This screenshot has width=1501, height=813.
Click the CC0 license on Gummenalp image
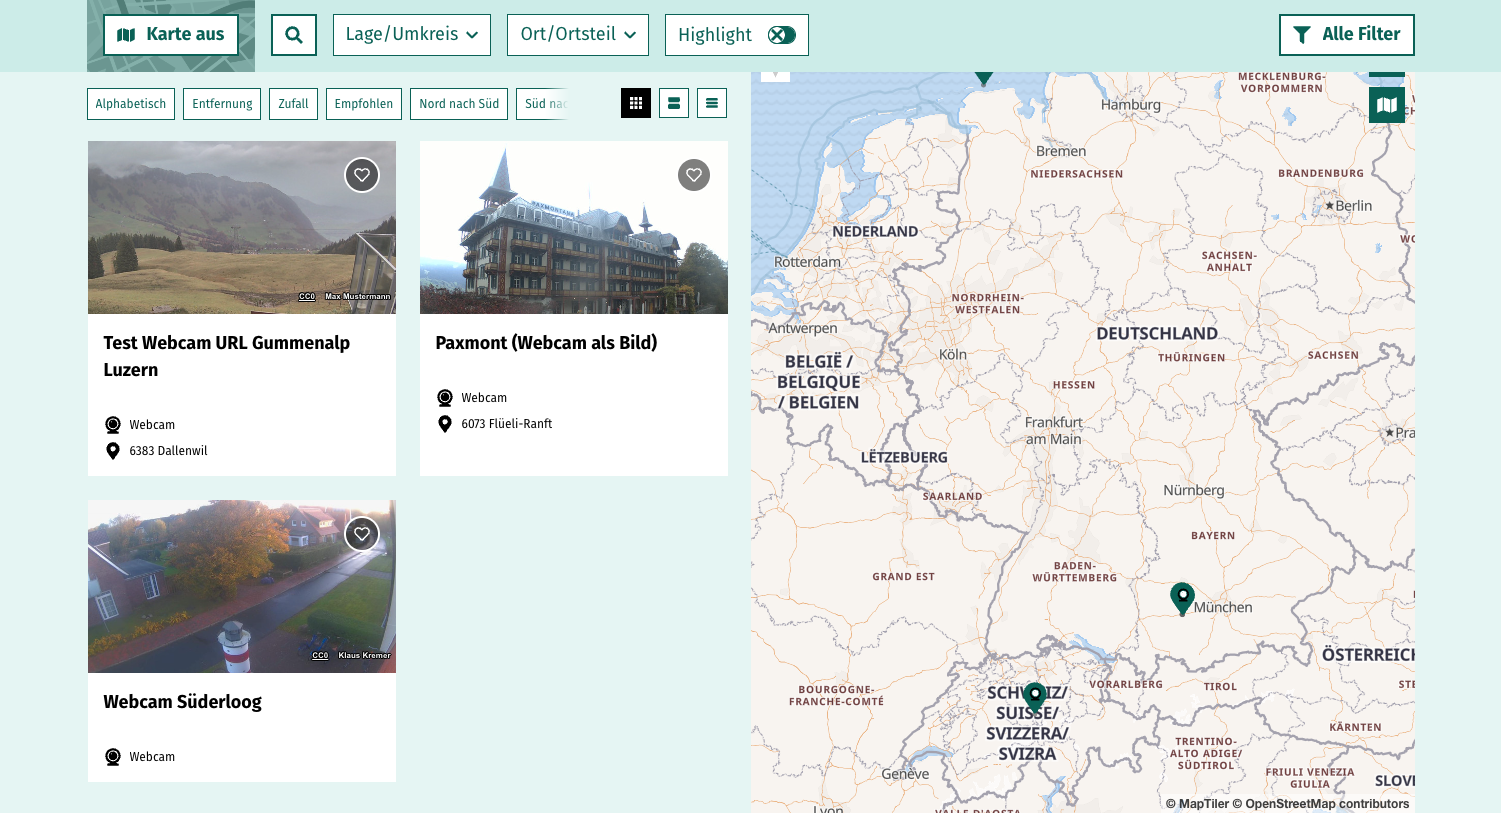coord(307,297)
